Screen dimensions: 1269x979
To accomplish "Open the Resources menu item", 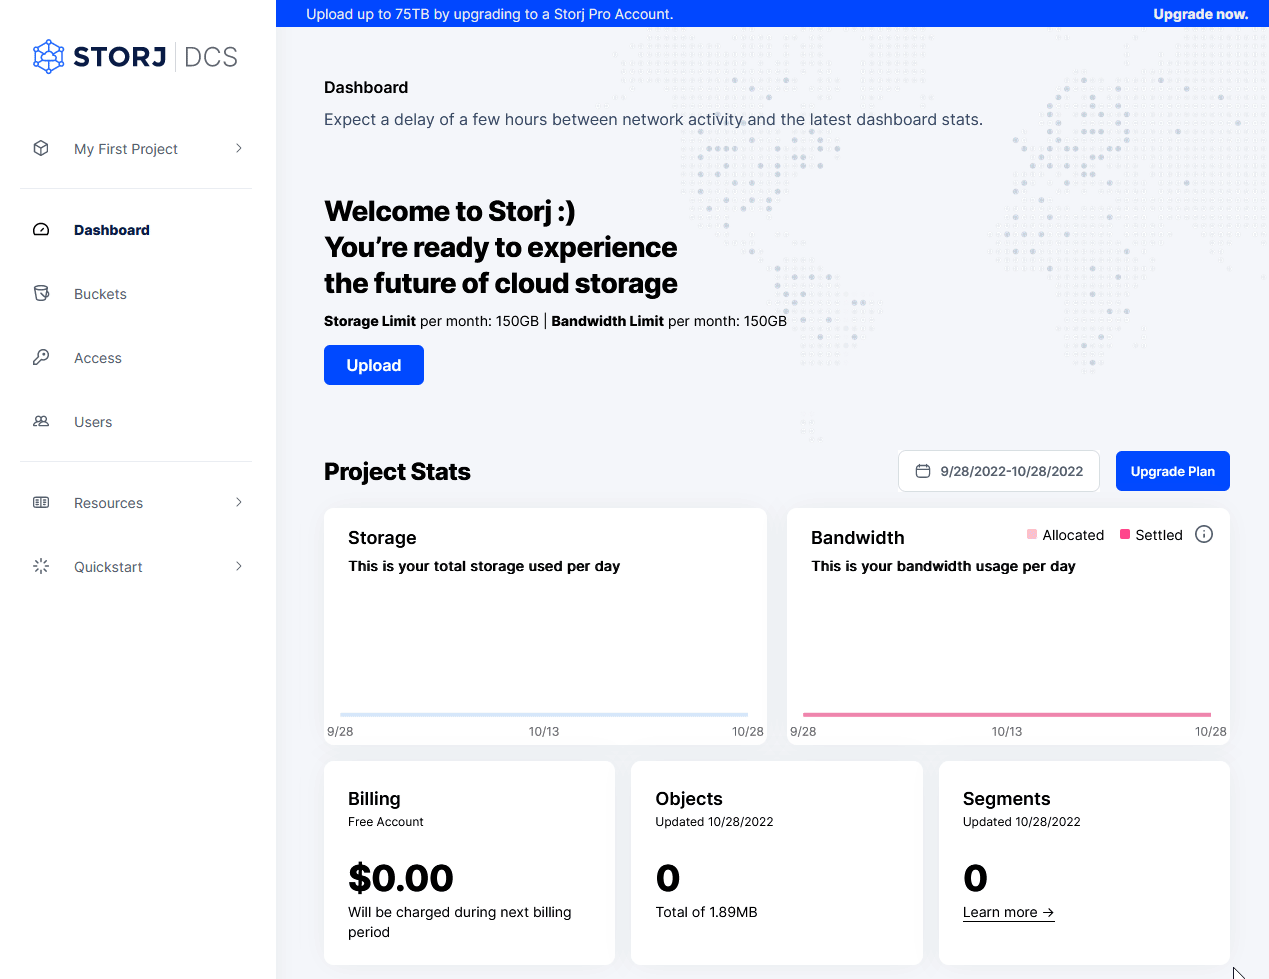I will (x=136, y=503).
